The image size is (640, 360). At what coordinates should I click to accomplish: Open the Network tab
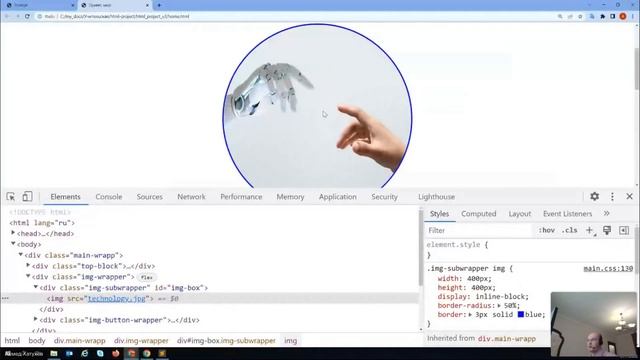point(191,197)
